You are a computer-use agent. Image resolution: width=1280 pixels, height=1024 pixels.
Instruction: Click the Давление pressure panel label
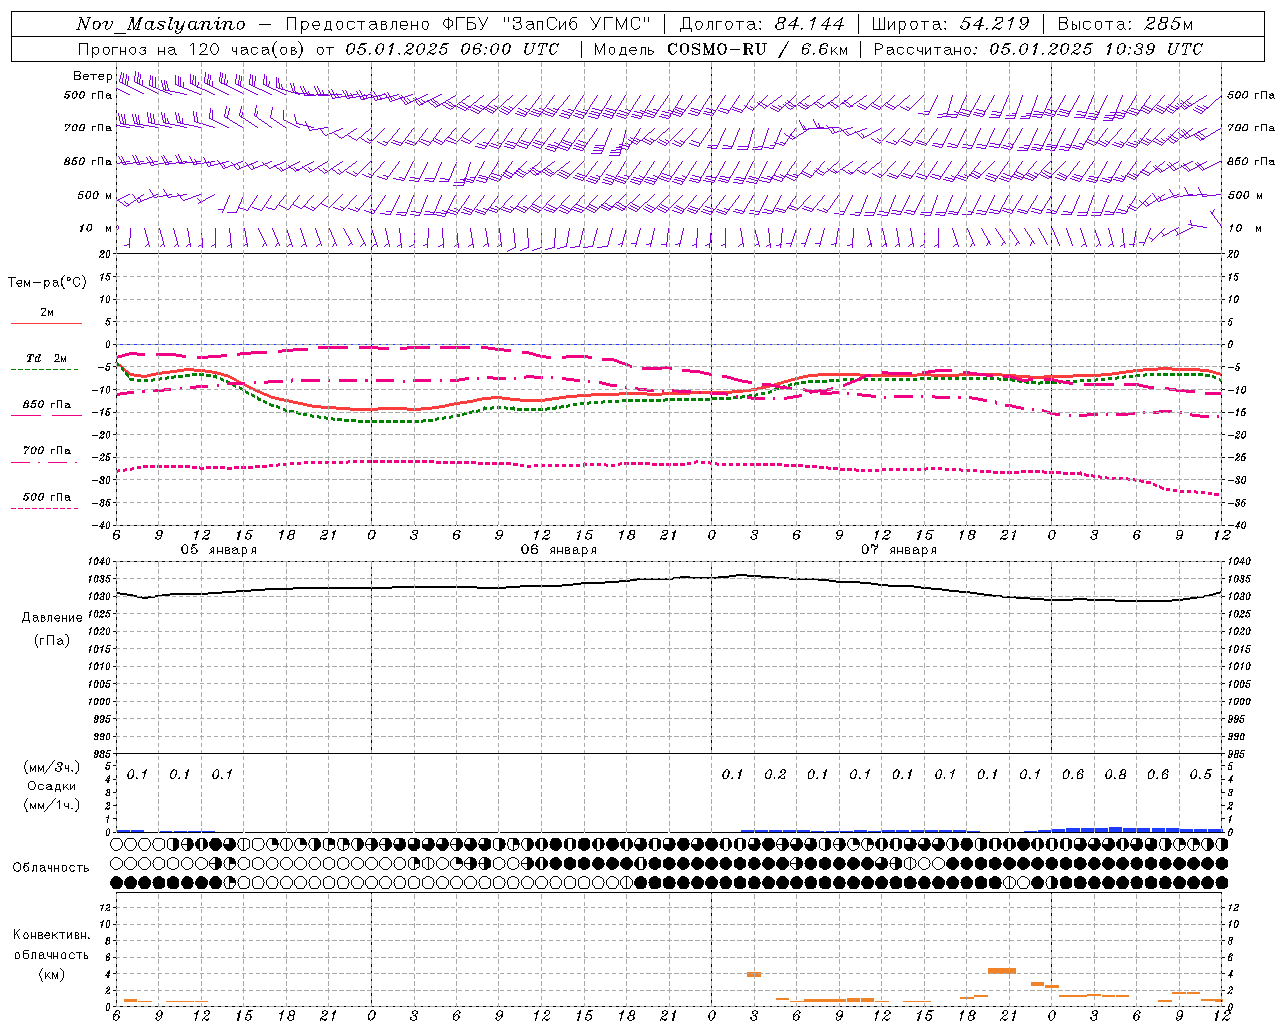tap(52, 618)
